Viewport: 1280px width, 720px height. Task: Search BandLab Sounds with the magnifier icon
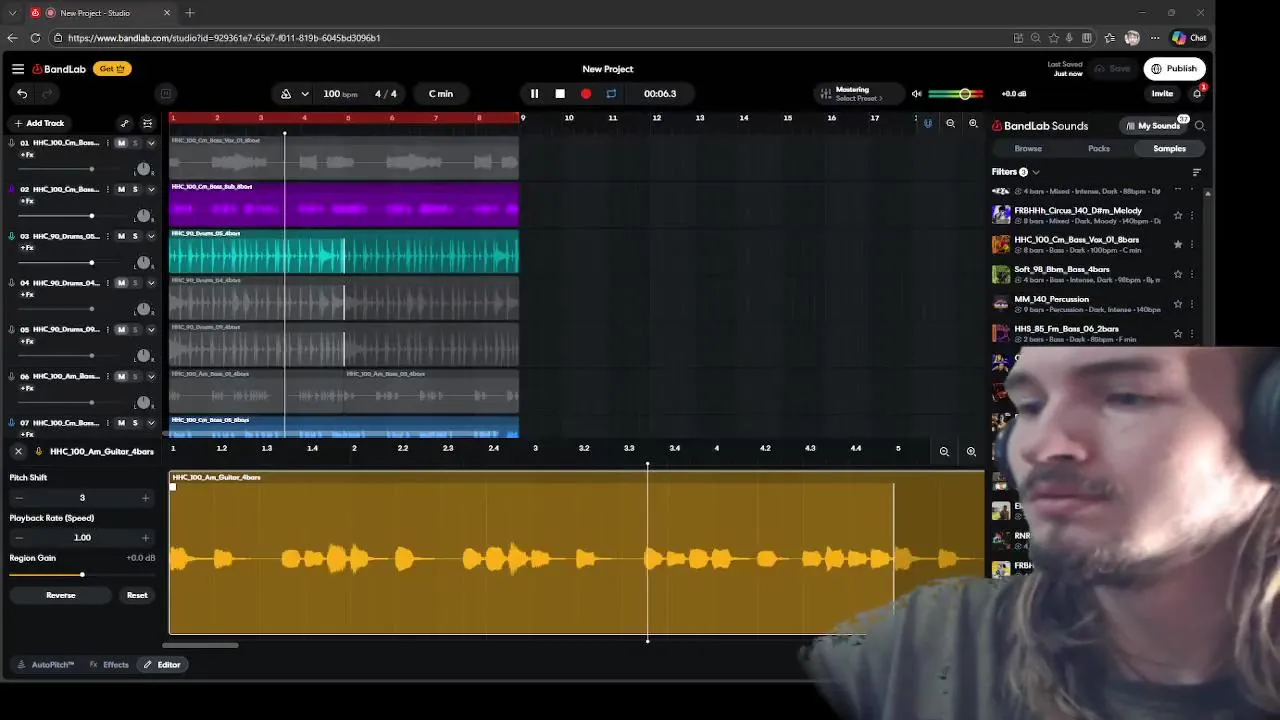pyautogui.click(x=1200, y=126)
